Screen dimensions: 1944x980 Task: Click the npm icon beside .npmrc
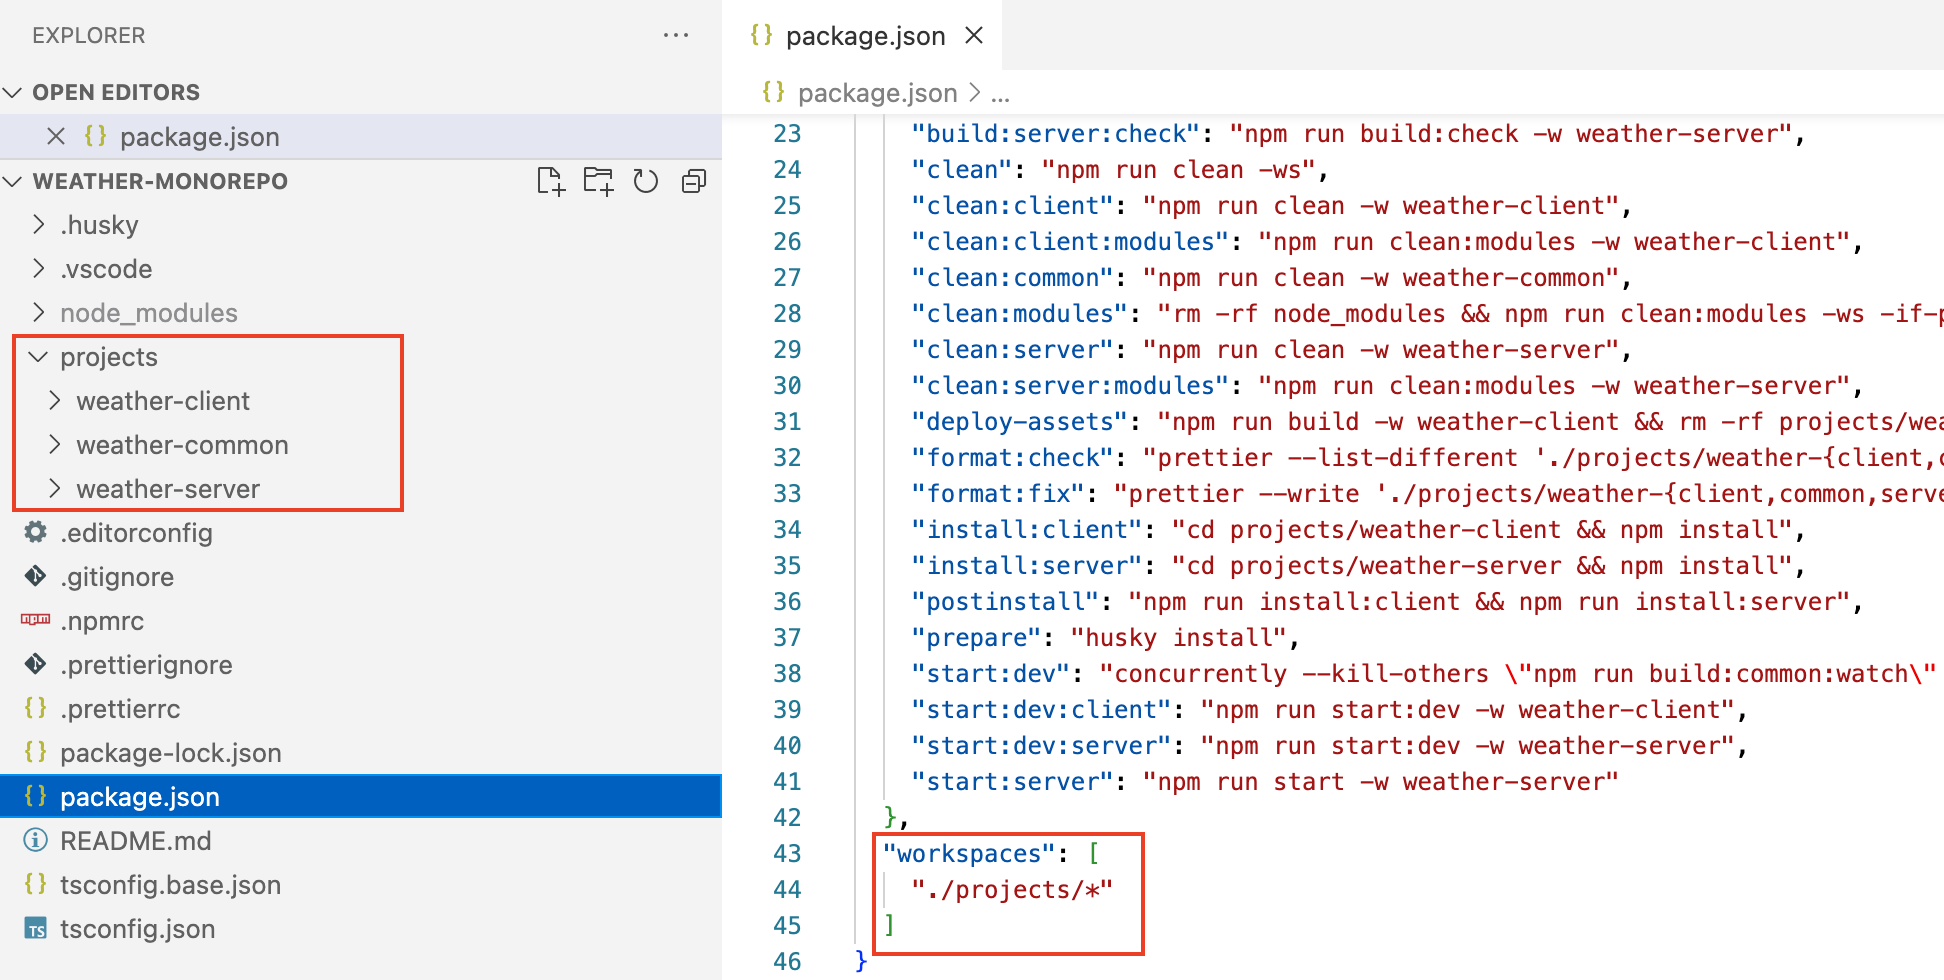point(36,620)
